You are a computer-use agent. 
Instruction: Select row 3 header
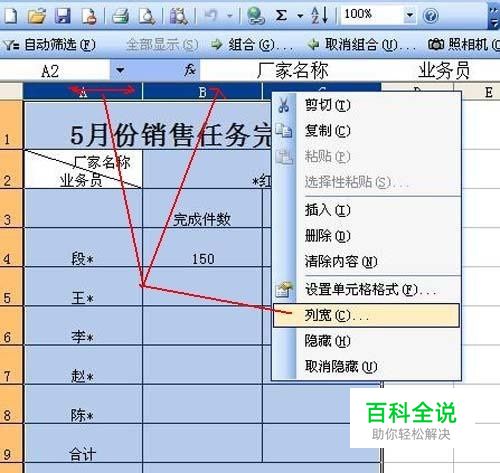click(11, 209)
